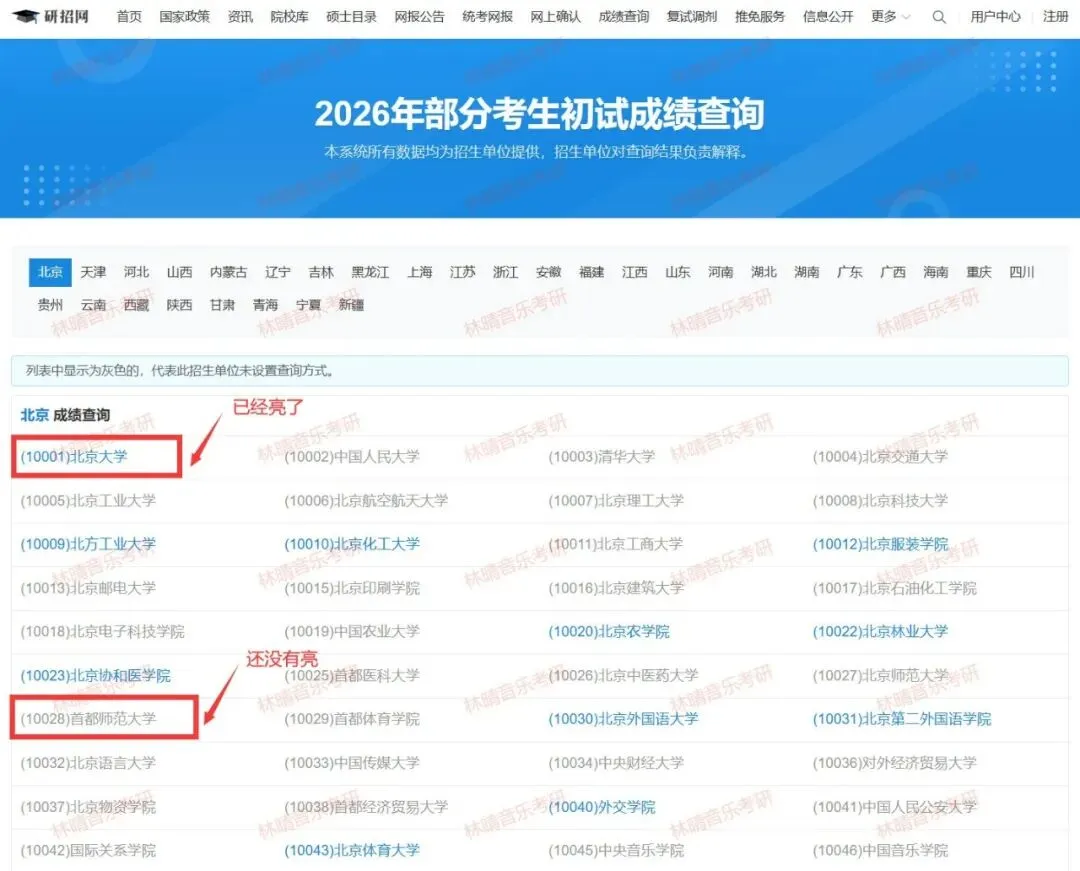
Task: Open 国家政策 menu item
Action: click(185, 17)
